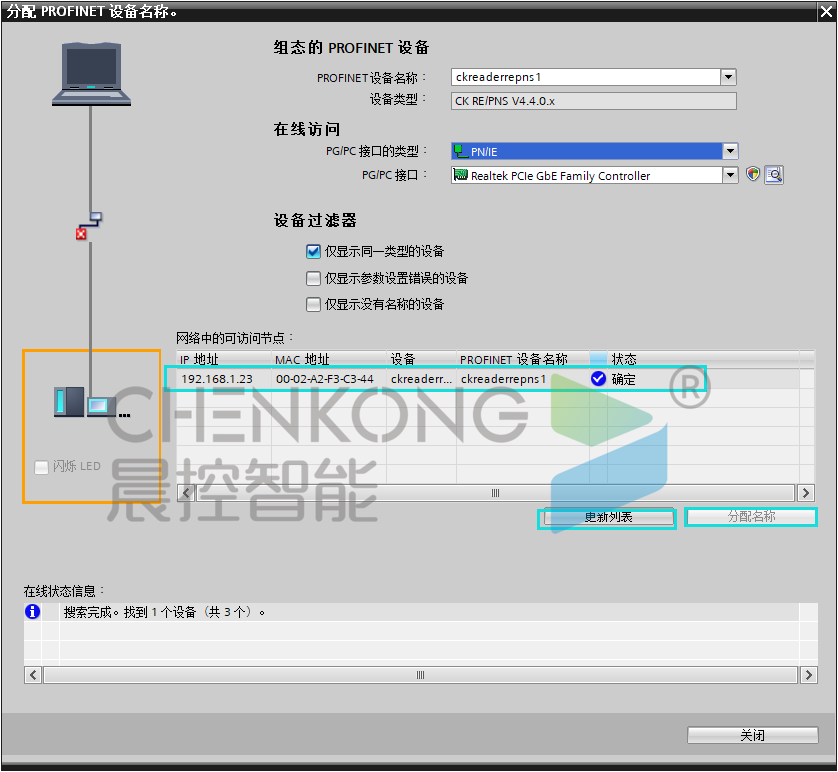This screenshot has width=838, height=772.
Task: Click the IP 地址 column header
Action: pos(199,359)
